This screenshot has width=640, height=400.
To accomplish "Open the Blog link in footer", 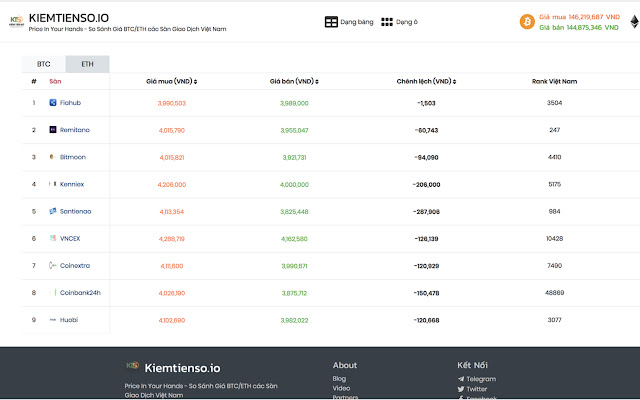I will [x=339, y=379].
